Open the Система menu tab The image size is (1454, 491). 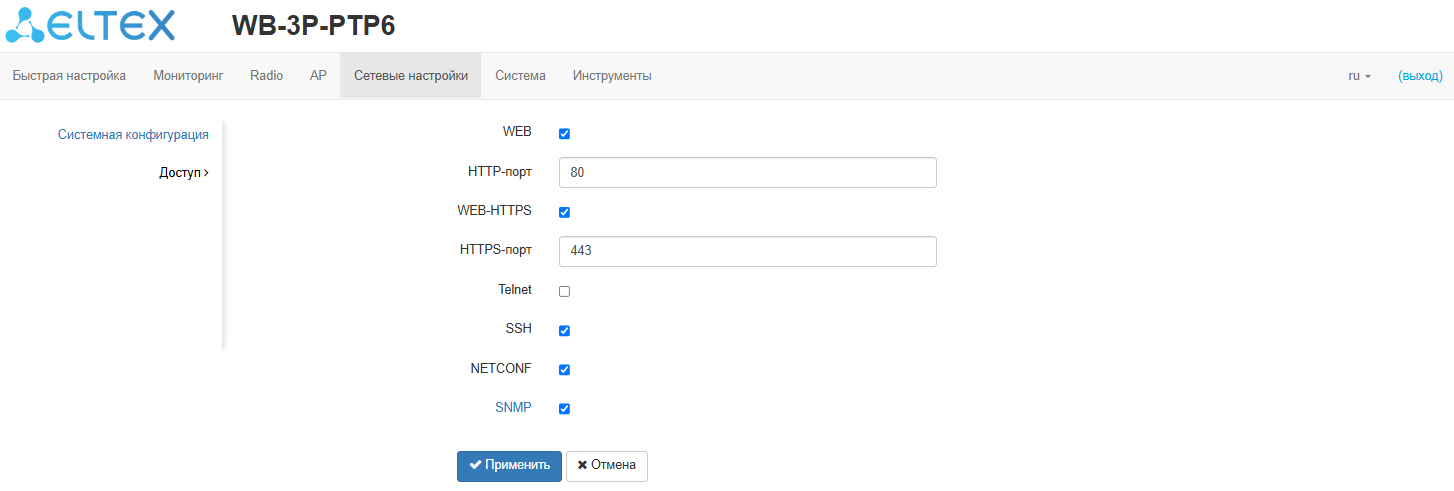(x=520, y=76)
